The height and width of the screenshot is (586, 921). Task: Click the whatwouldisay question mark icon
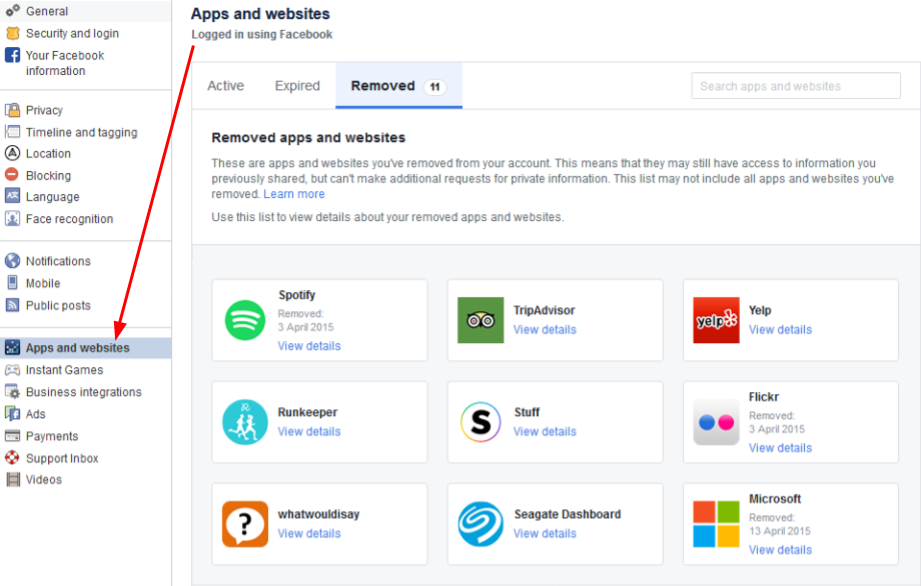pyautogui.click(x=245, y=524)
